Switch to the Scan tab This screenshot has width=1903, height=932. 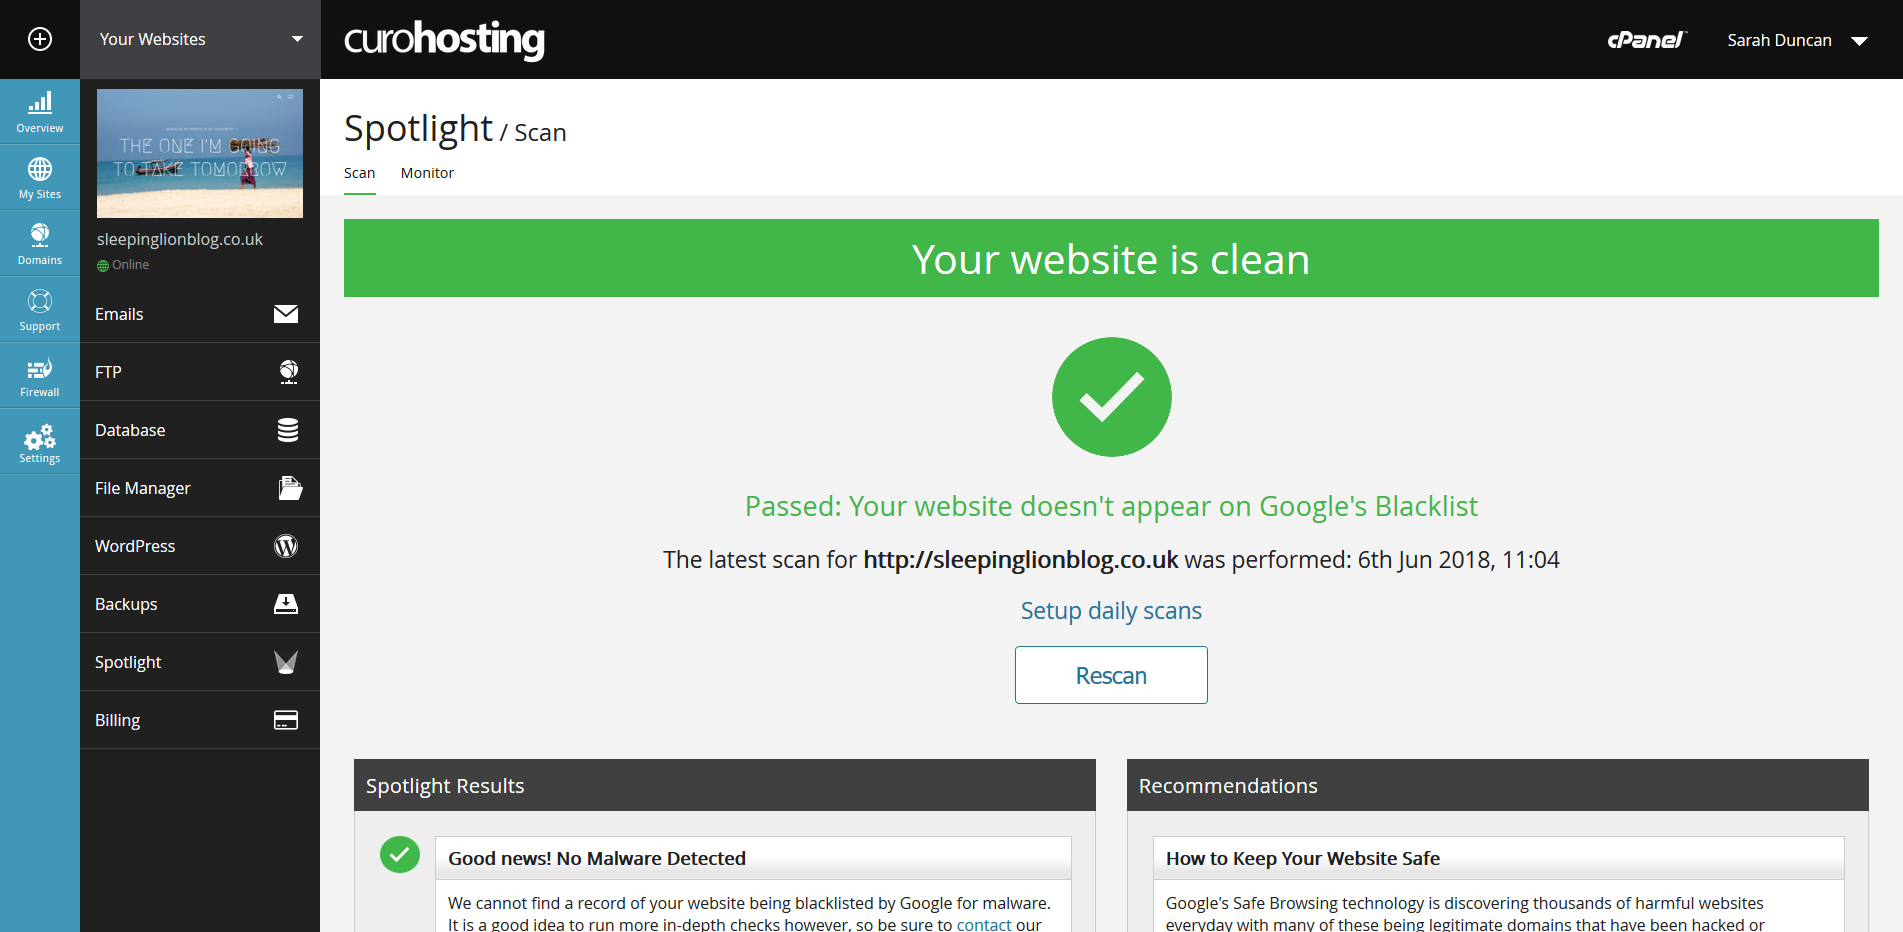coord(360,173)
